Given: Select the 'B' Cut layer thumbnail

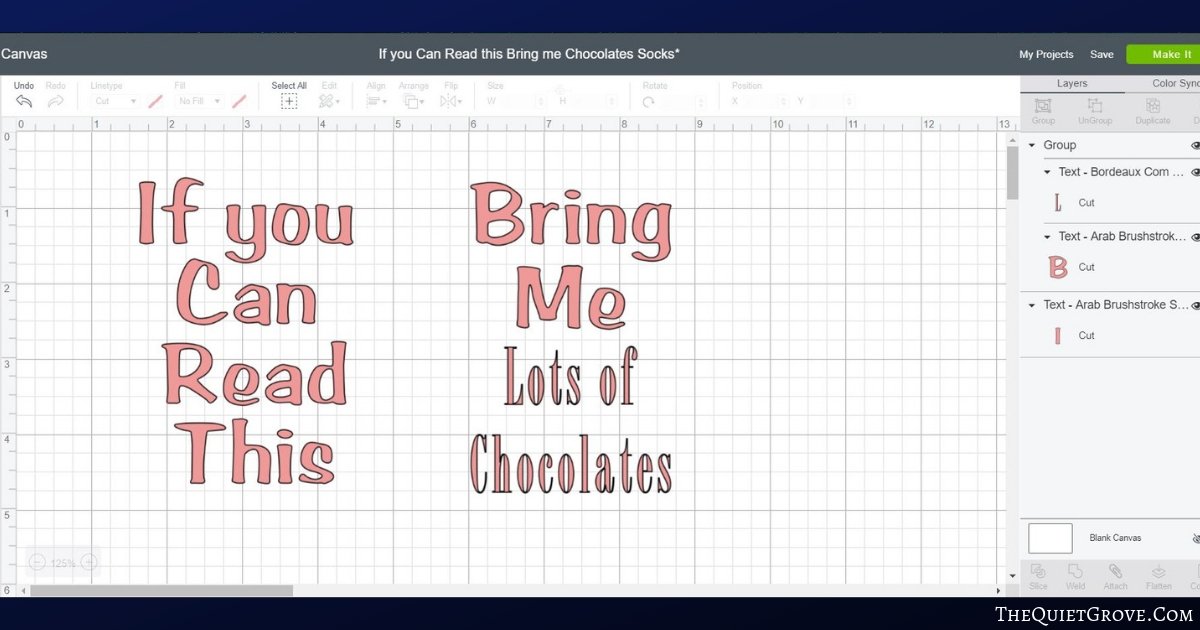Looking at the screenshot, I should pos(1058,268).
